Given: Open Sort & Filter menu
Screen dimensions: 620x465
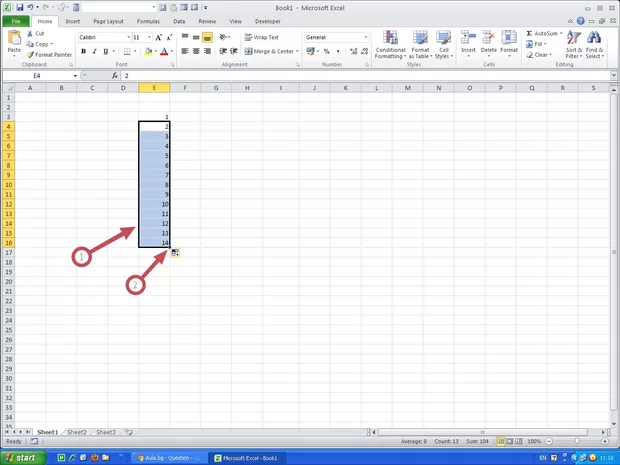Looking at the screenshot, I should [573, 45].
